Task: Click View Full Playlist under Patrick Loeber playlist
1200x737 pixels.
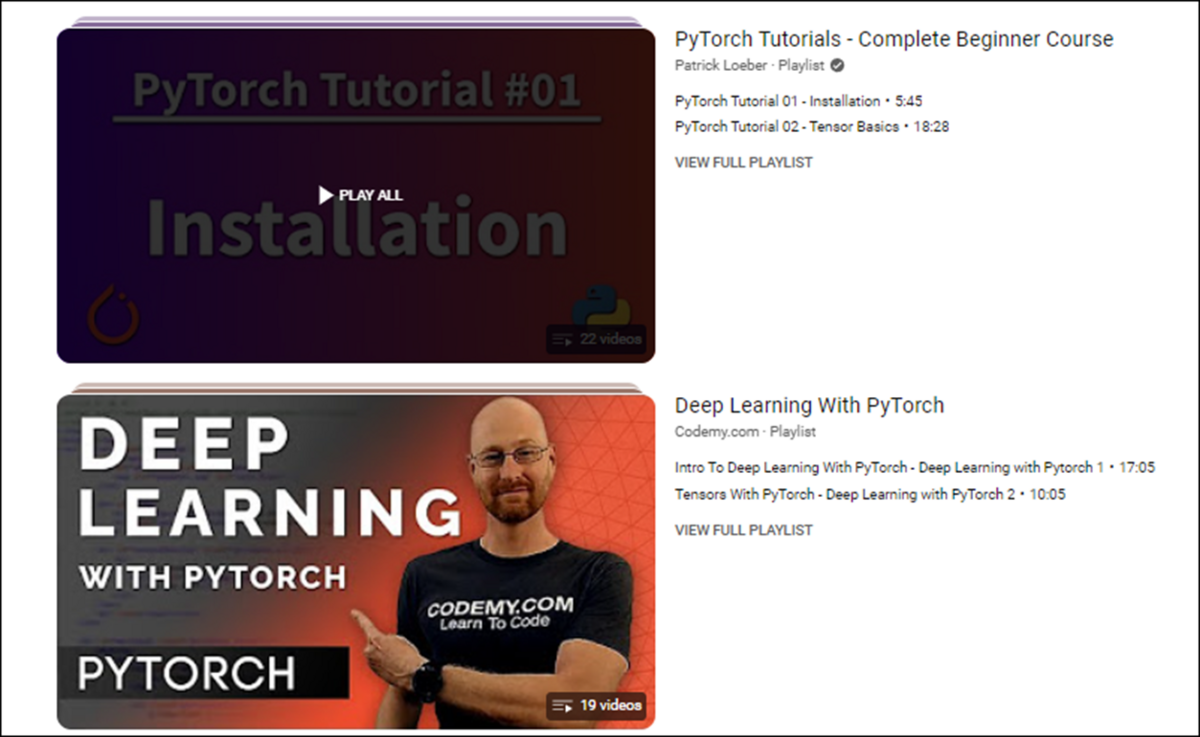Action: [x=744, y=162]
